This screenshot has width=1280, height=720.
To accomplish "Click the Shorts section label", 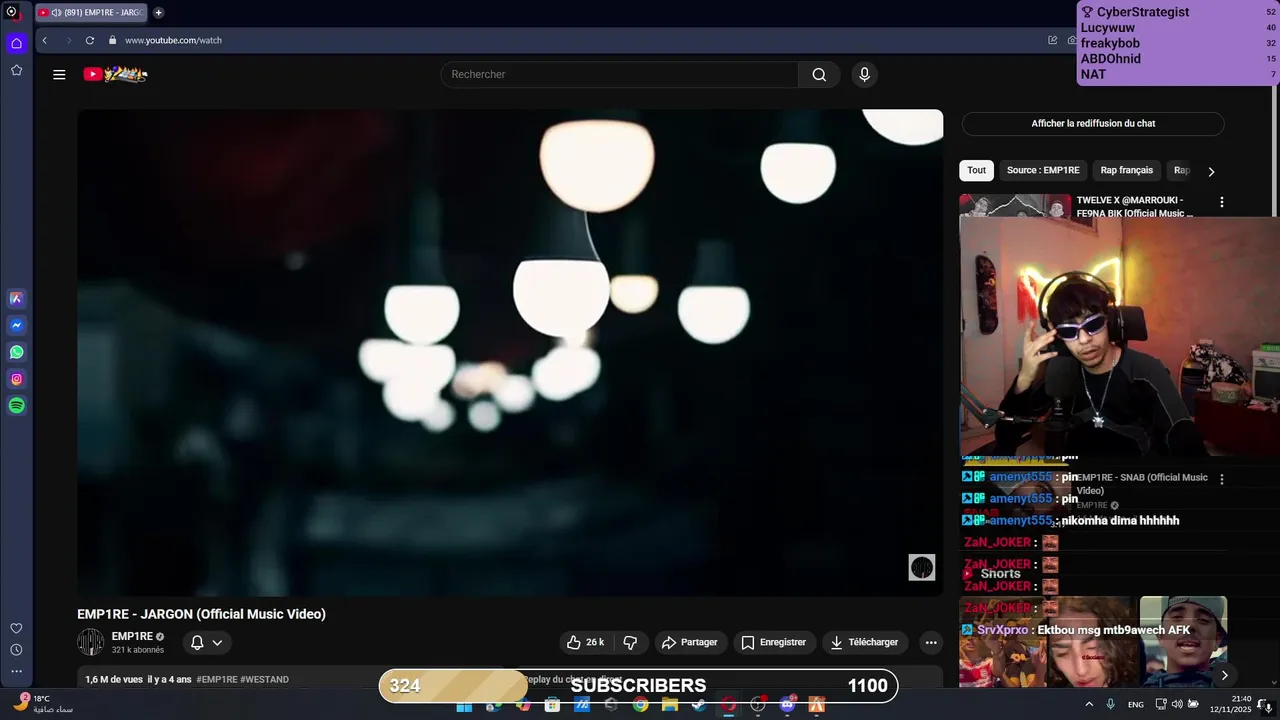I will point(1000,574).
